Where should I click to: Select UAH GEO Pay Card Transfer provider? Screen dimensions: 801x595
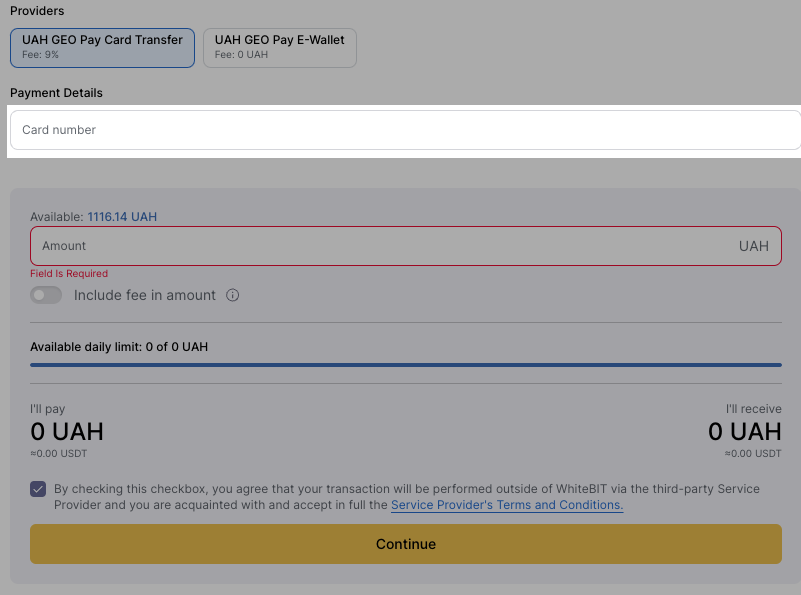click(102, 48)
